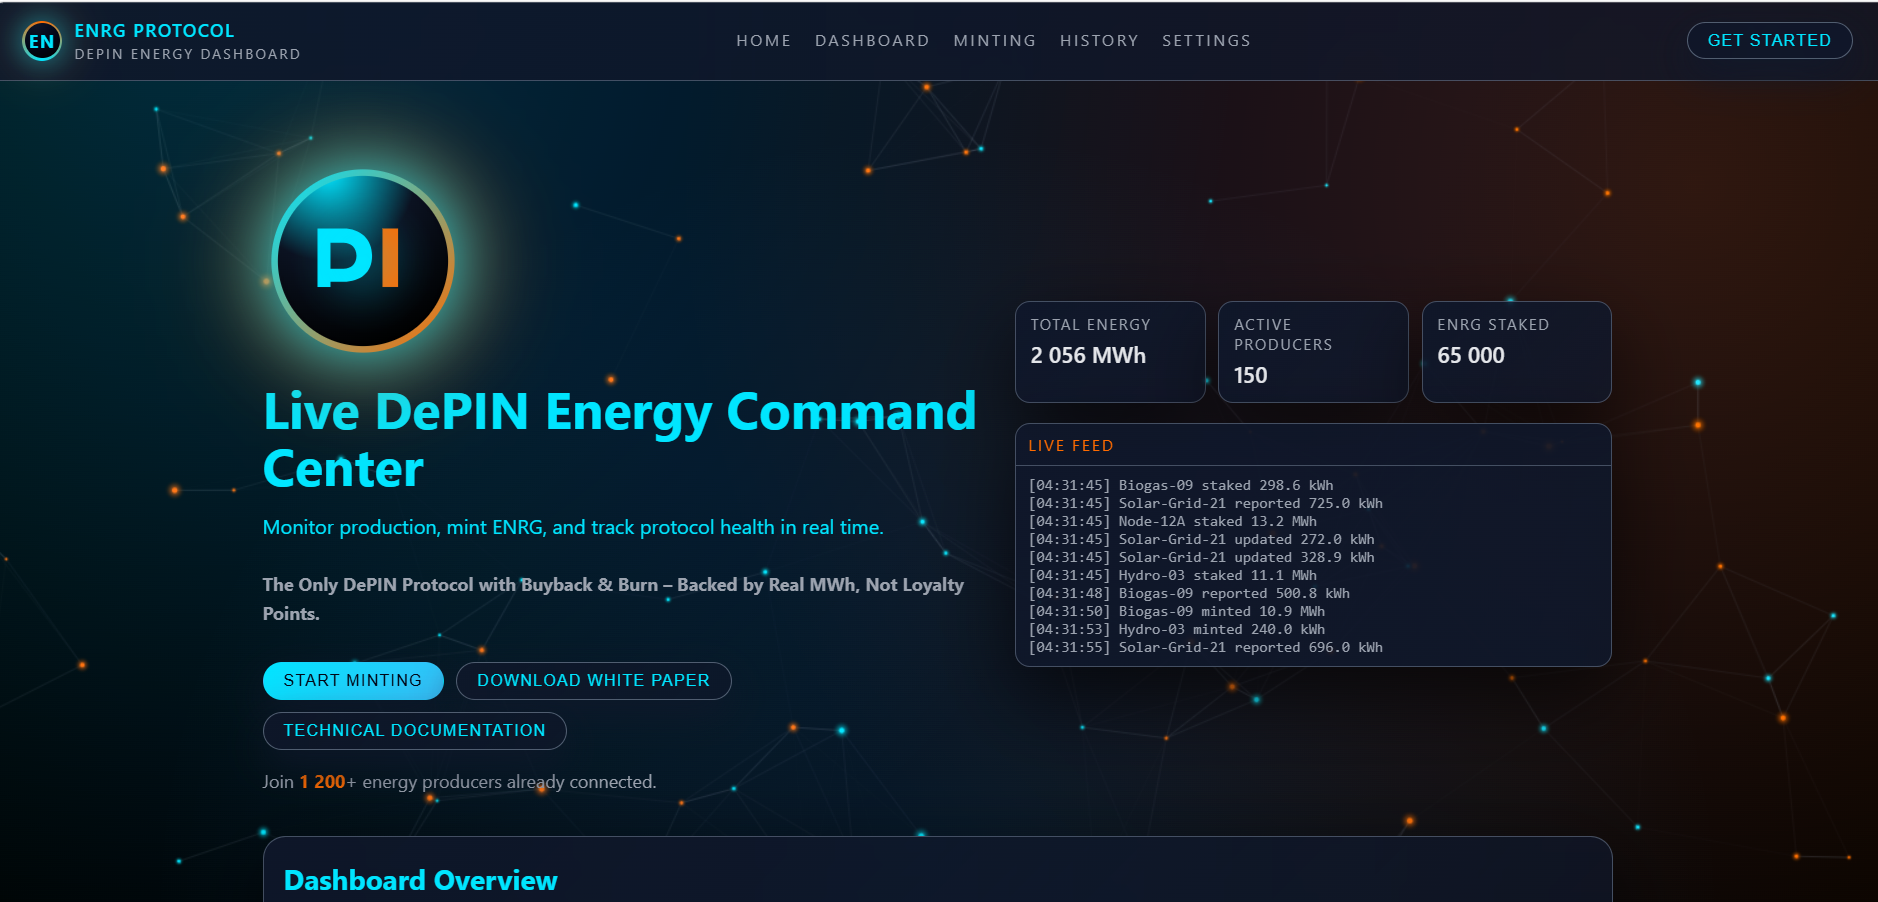Click feed line Solar-Grid-21 updated 328.9 kWh
Viewport: 1878px width, 902px height.
1202,558
